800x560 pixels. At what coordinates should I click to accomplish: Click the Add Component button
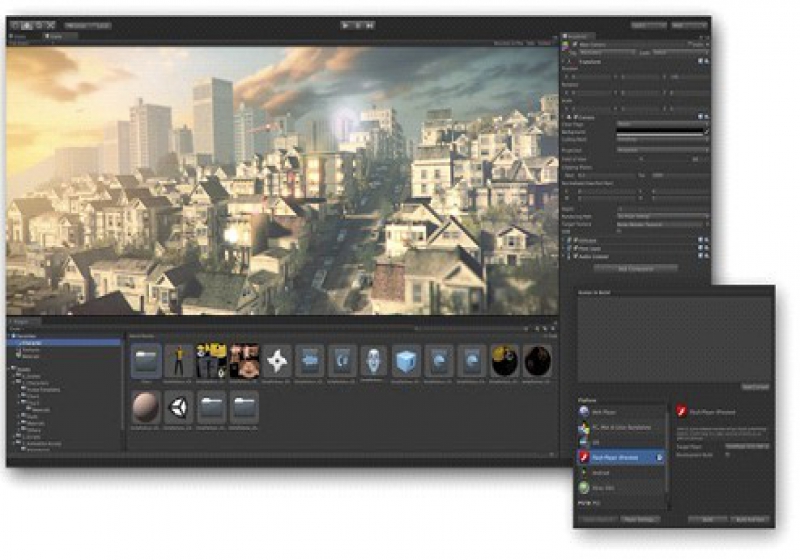pyautogui.click(x=636, y=268)
